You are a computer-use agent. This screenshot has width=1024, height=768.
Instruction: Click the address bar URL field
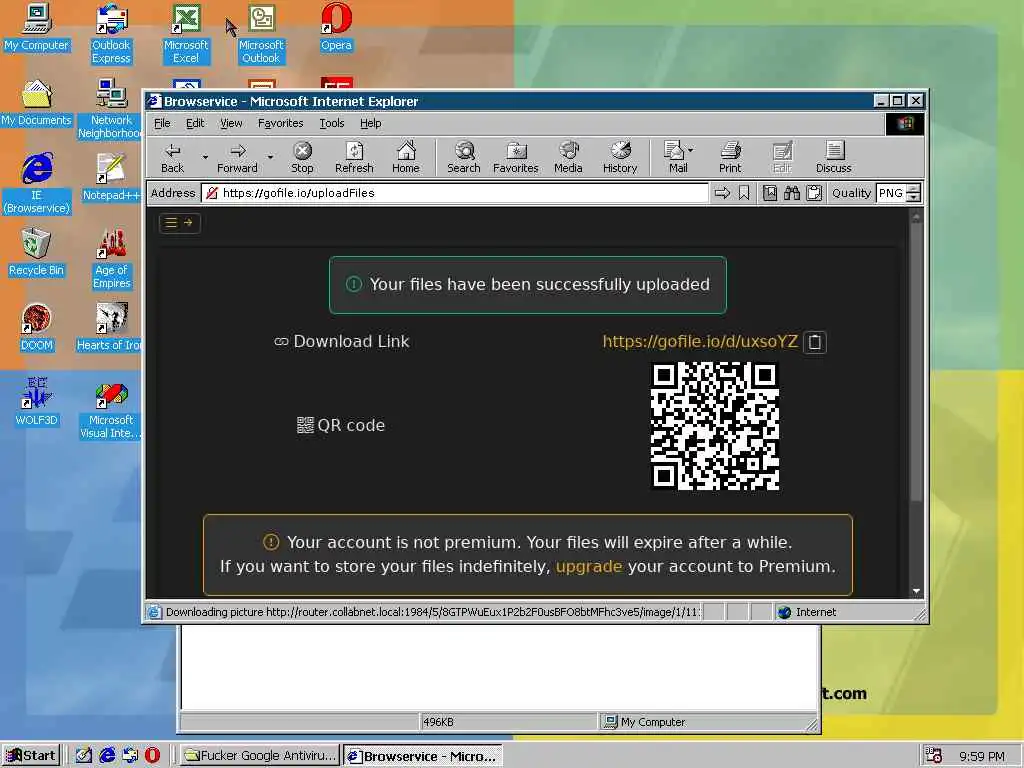point(455,193)
